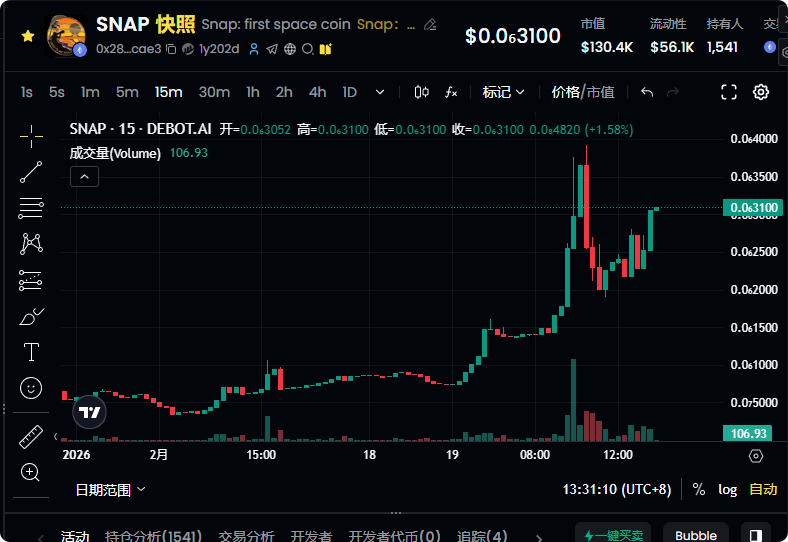Open the SNAP token avatar image

coord(66,36)
